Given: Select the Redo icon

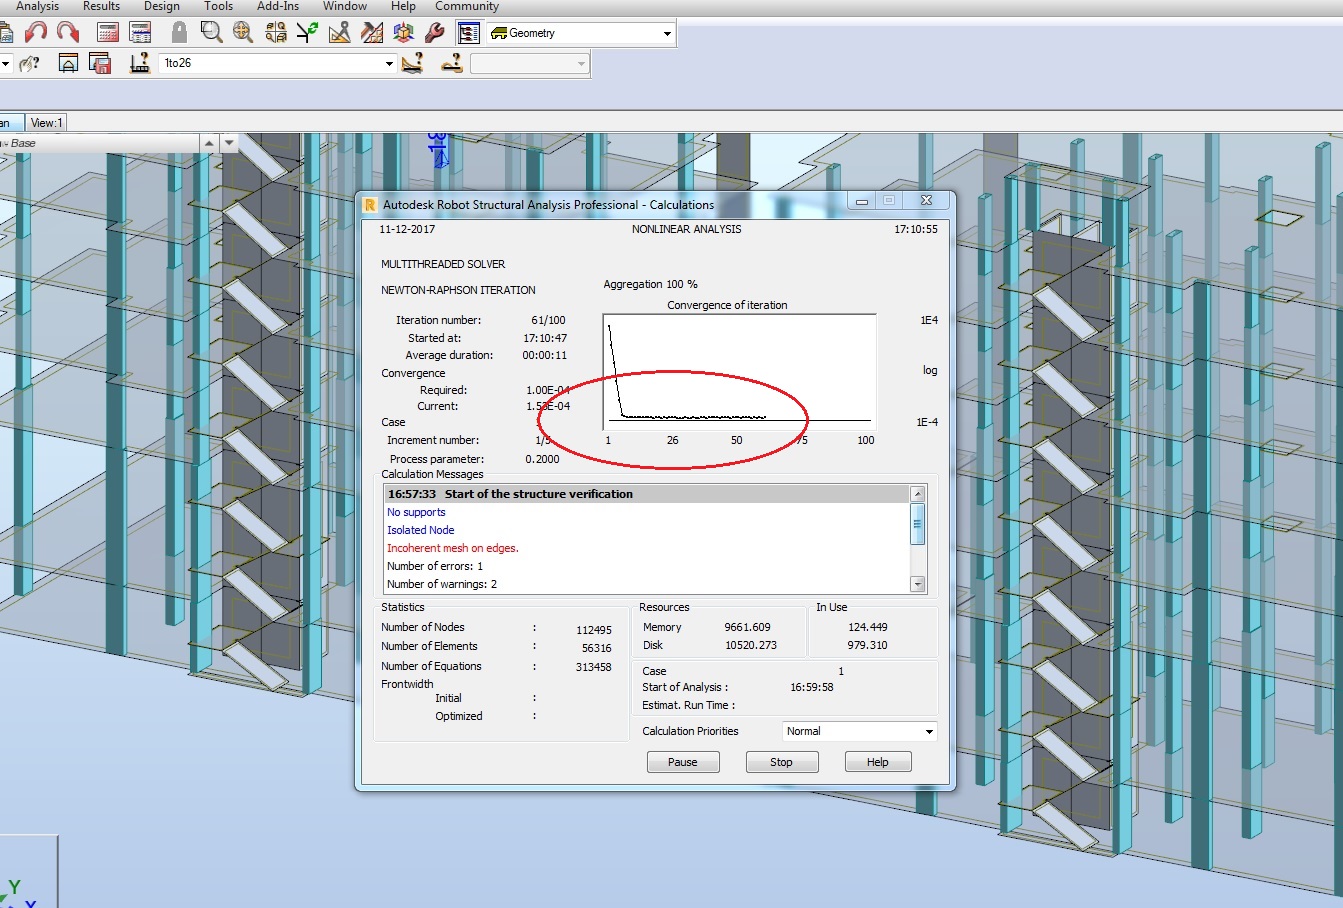Looking at the screenshot, I should pos(66,32).
